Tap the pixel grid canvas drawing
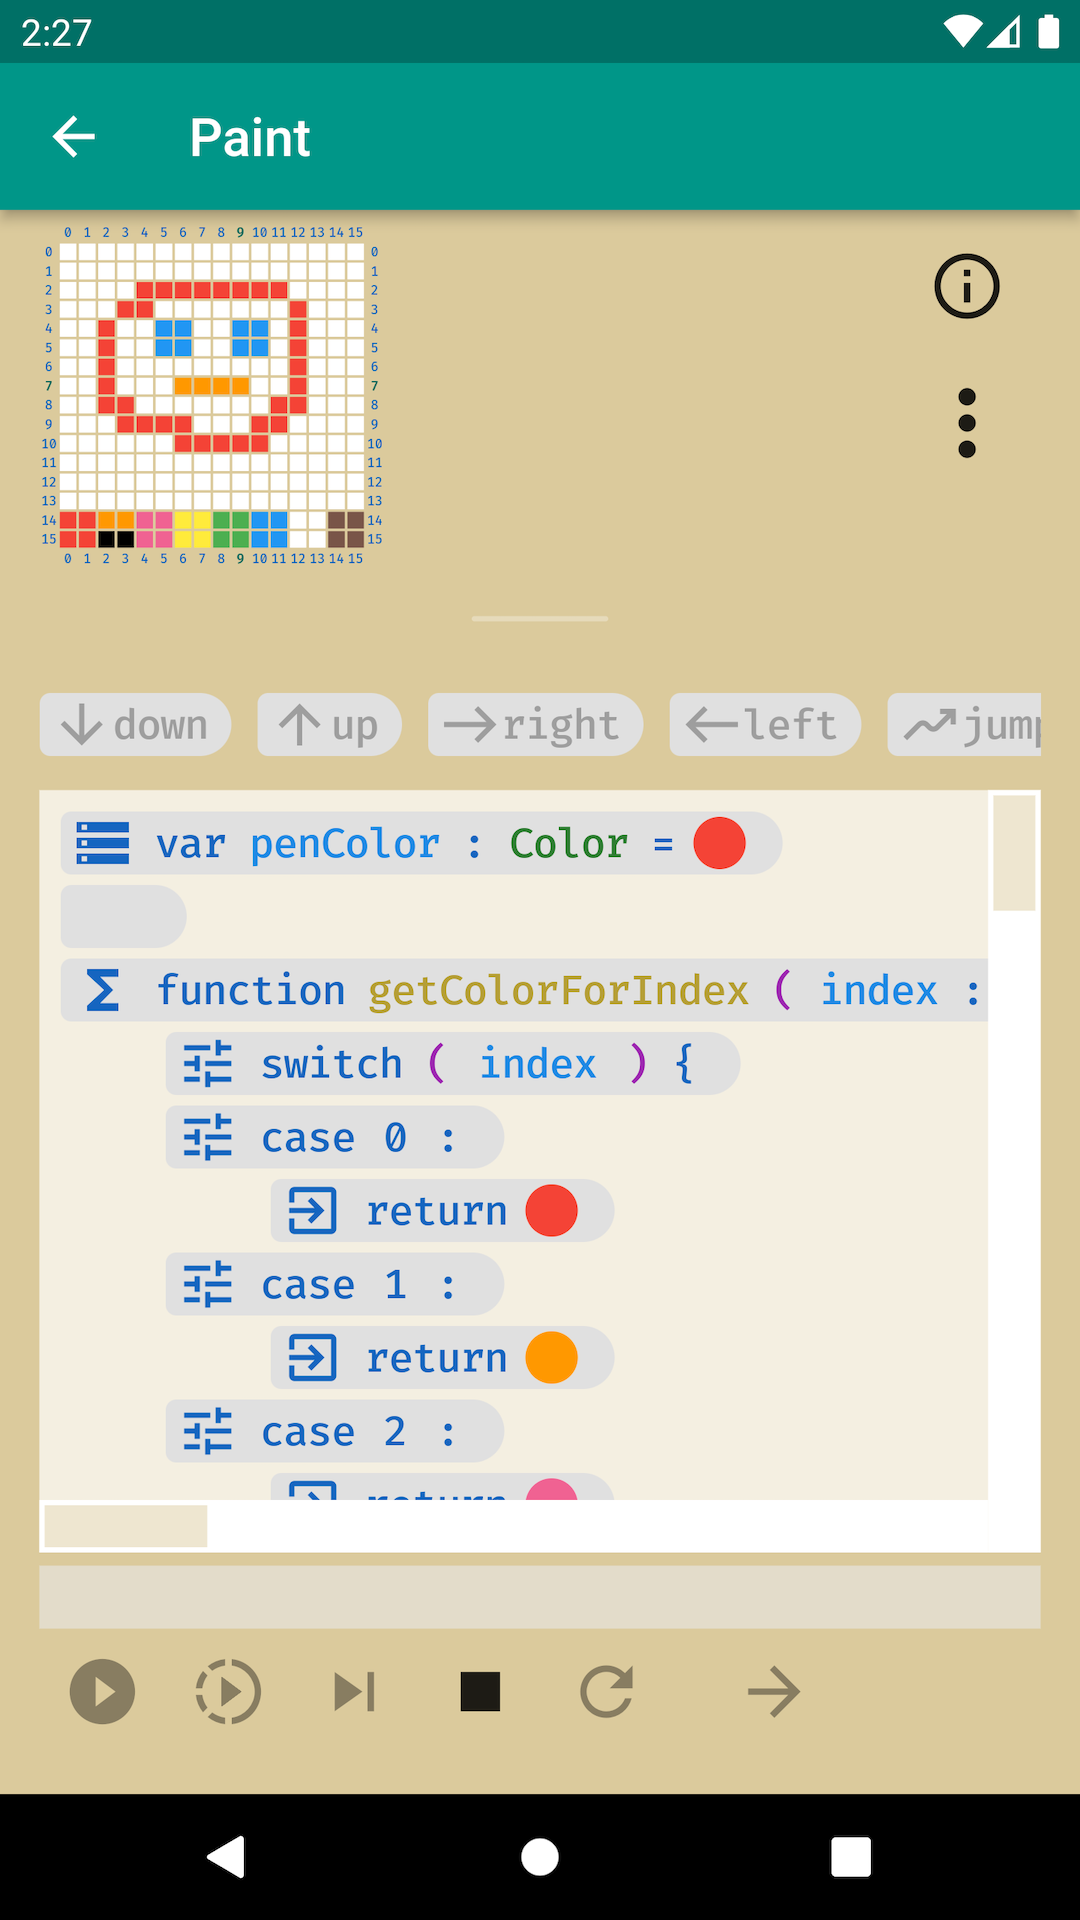 (212, 395)
